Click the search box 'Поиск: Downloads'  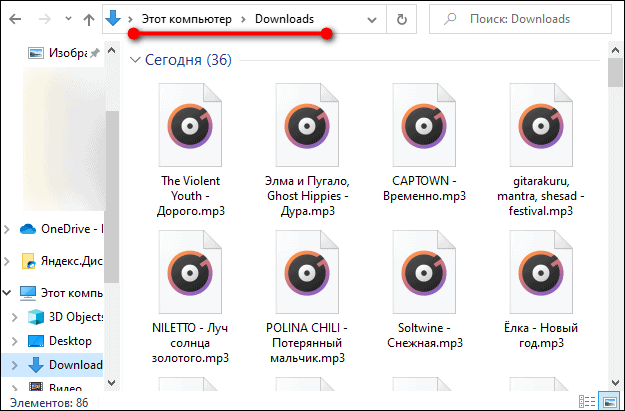tap(520, 19)
